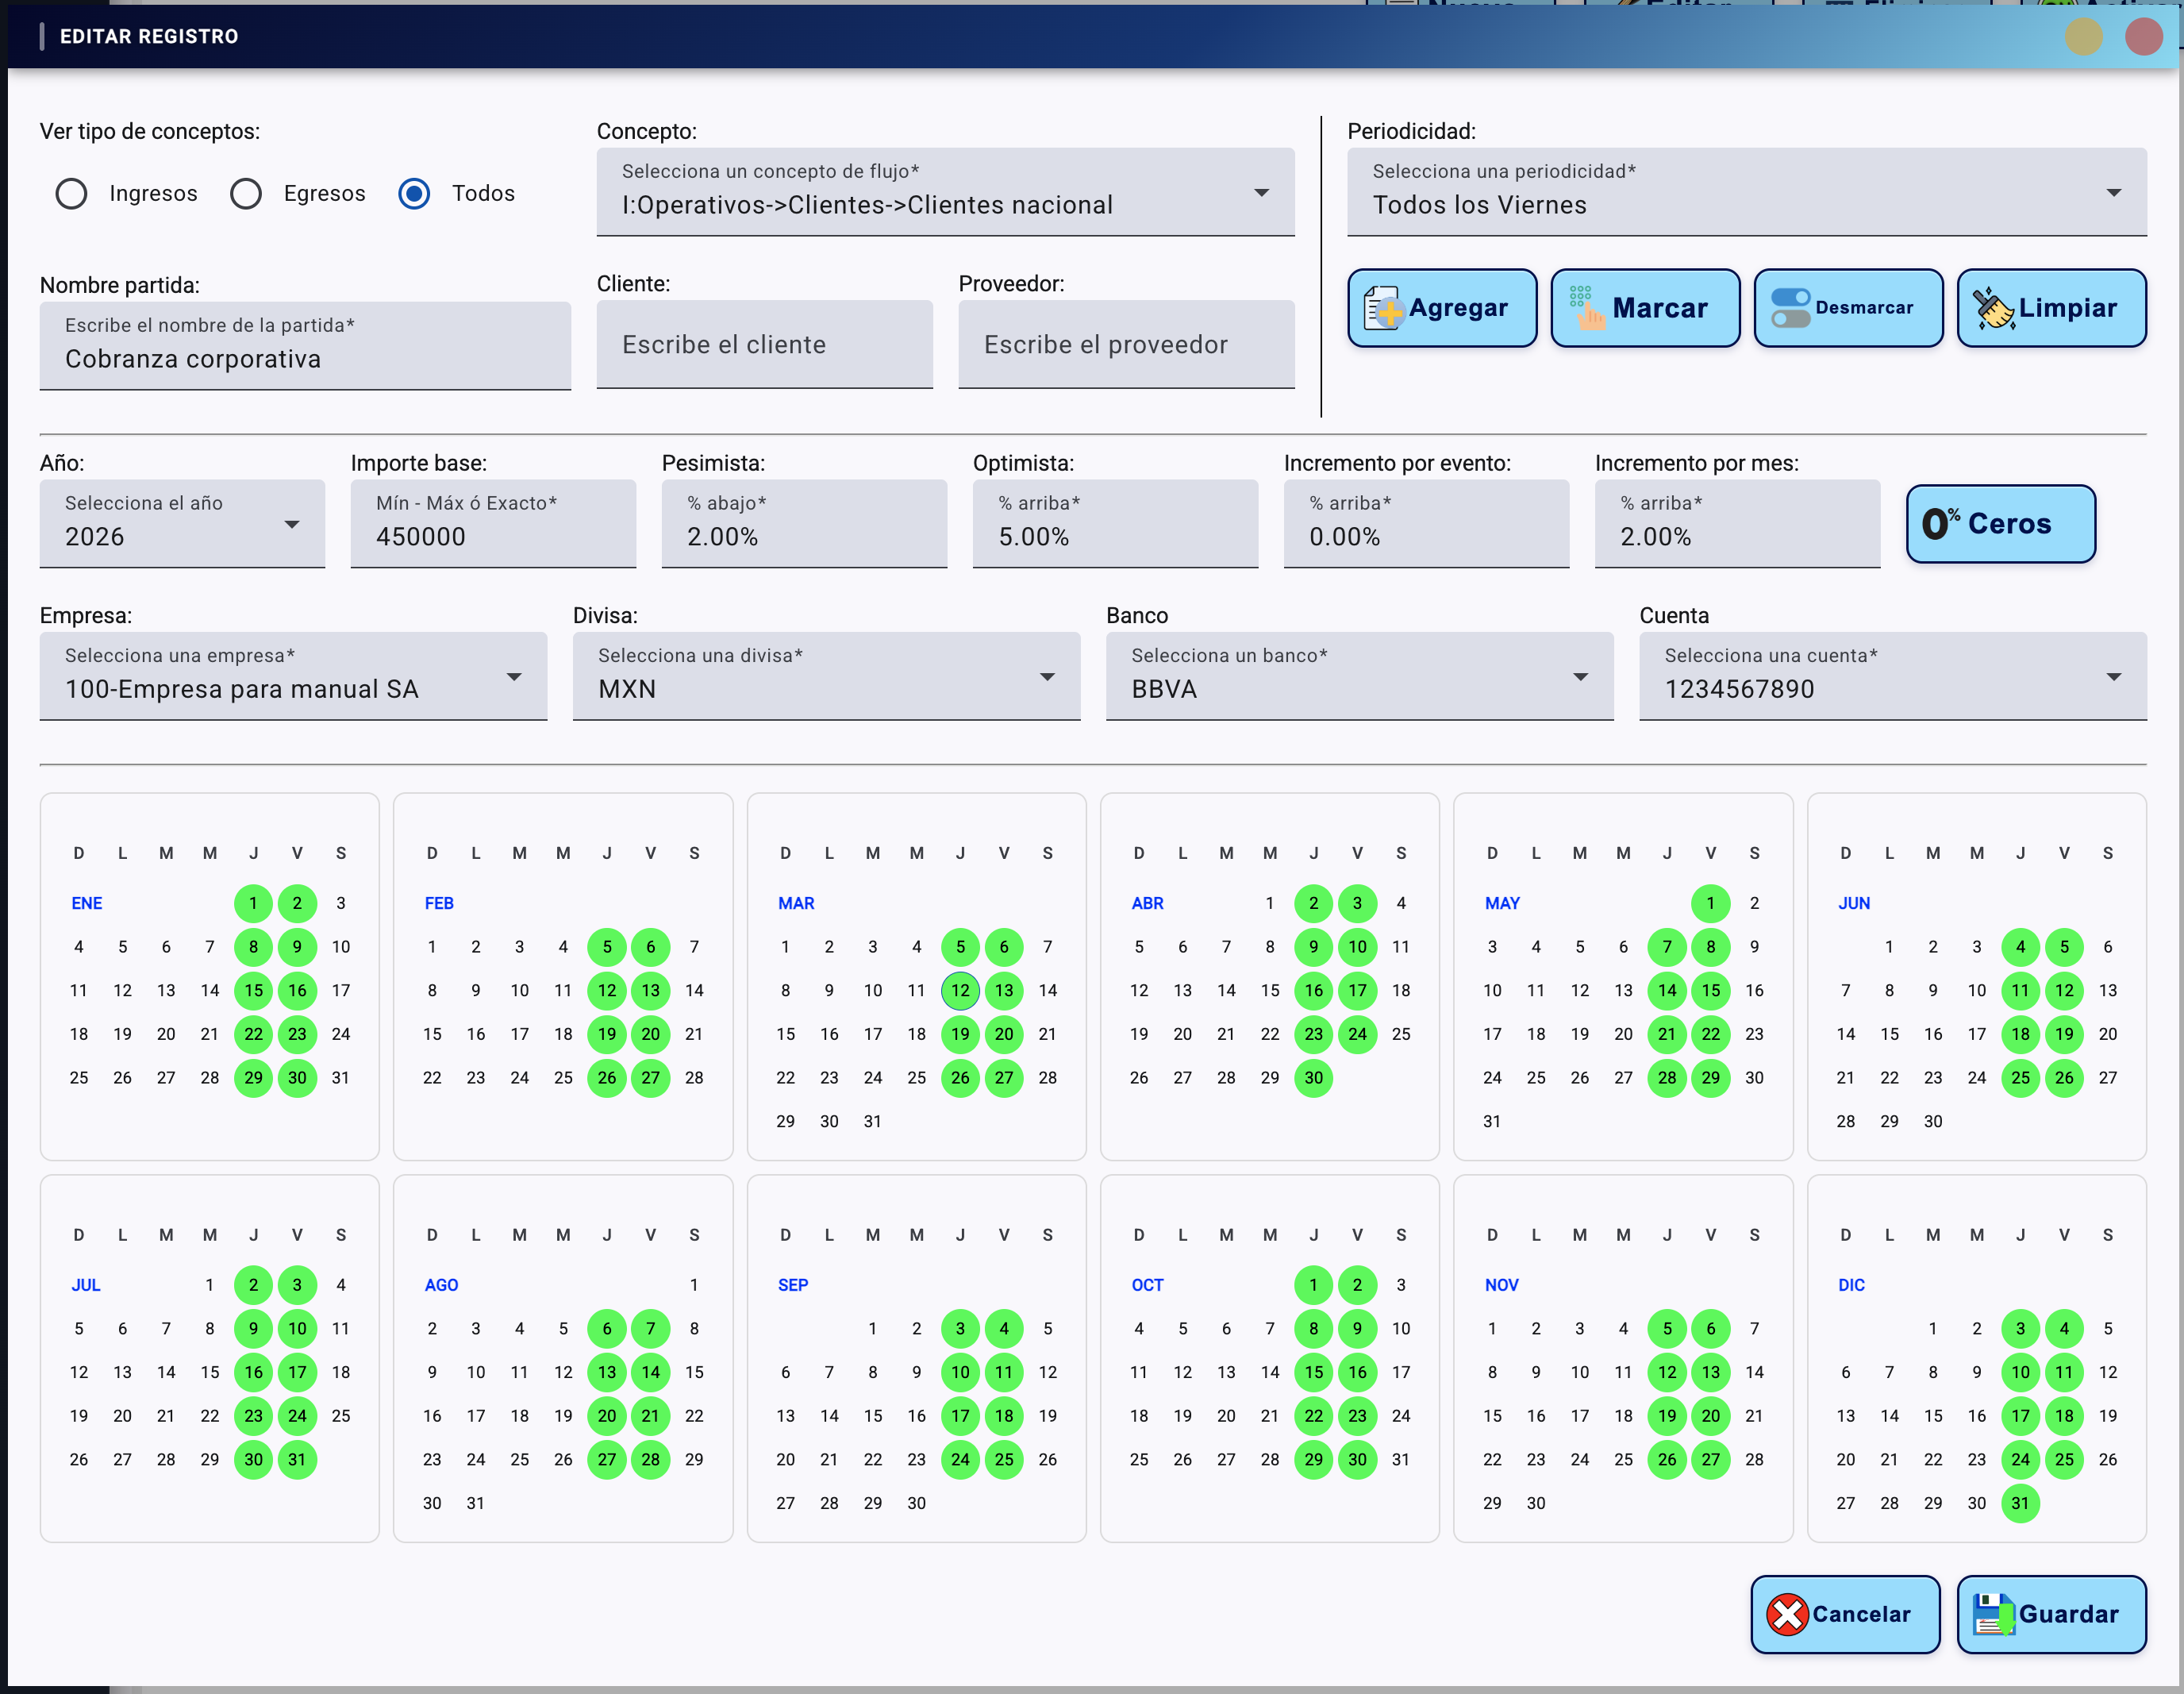Image resolution: width=2184 pixels, height=1694 pixels.
Task: Click the yellow circle in title bar
Action: [x=2084, y=37]
